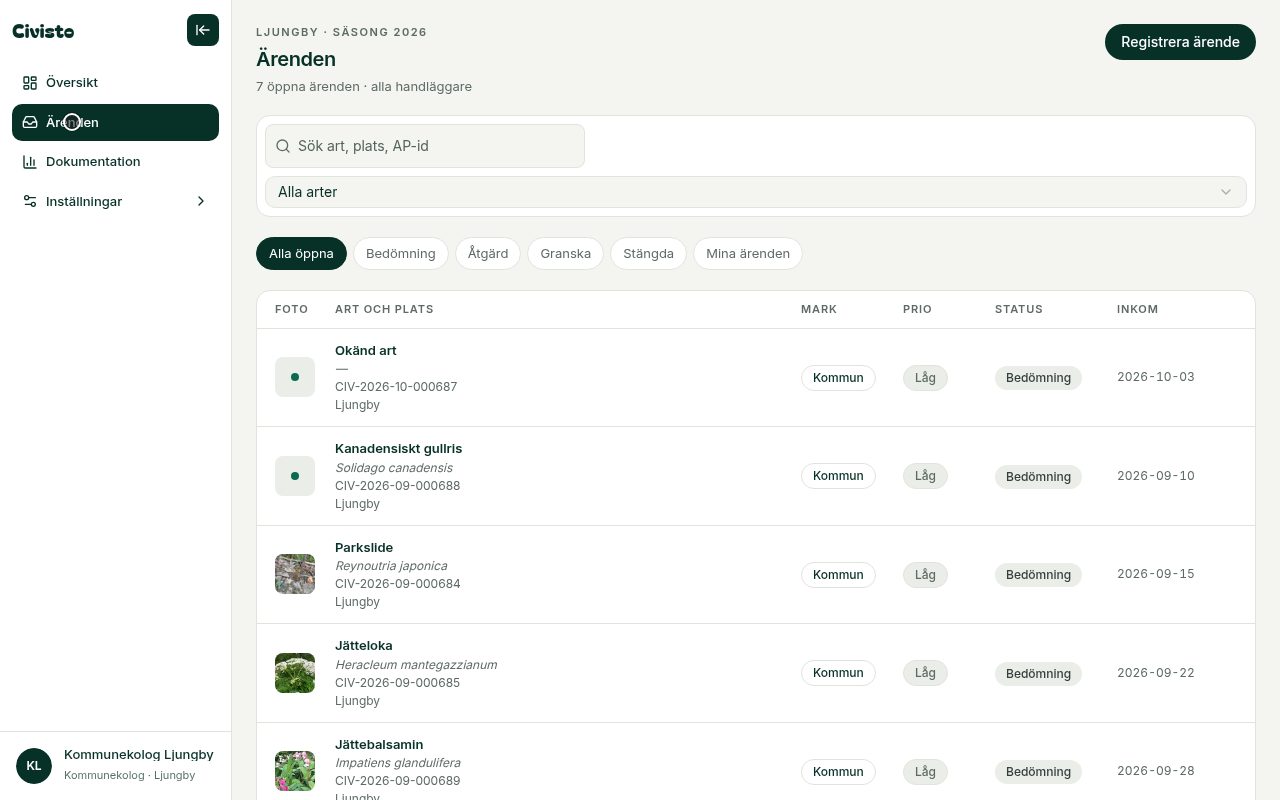Click the PRIO column header

(x=917, y=309)
